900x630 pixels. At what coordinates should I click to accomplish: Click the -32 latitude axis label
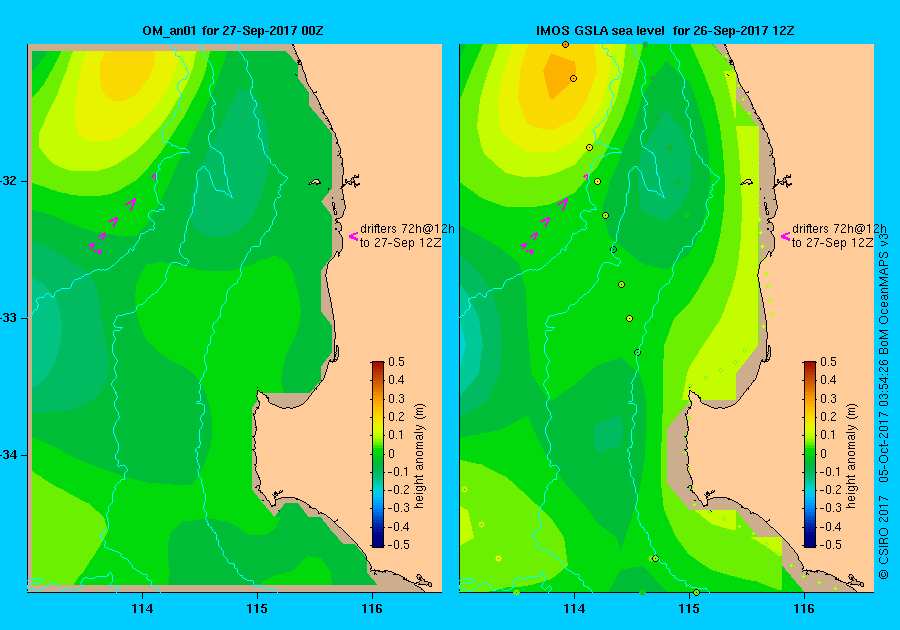coord(9,181)
